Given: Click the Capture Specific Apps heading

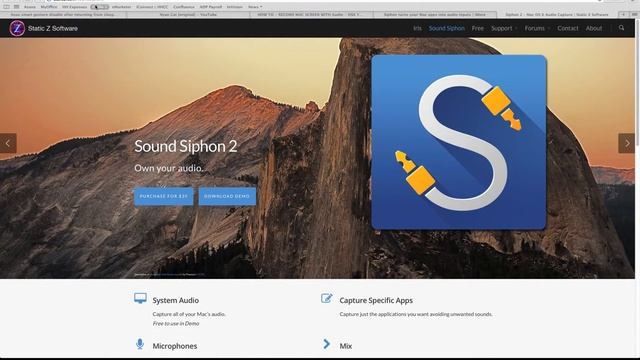Looking at the screenshot, I should click(376, 300).
